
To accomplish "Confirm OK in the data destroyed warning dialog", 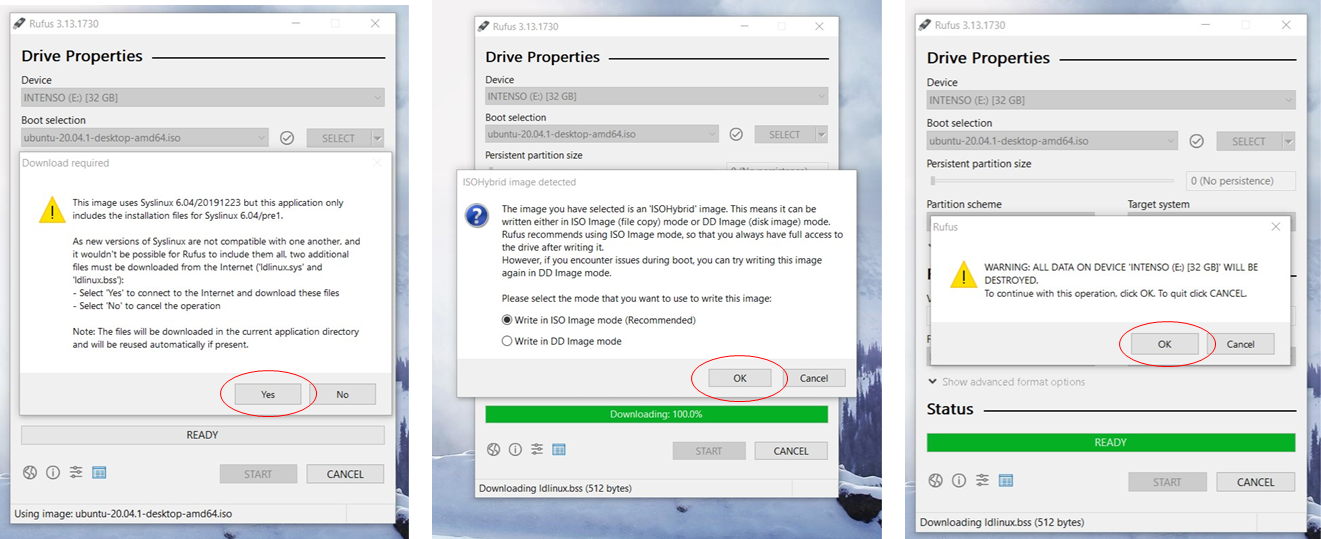I will [1165, 343].
